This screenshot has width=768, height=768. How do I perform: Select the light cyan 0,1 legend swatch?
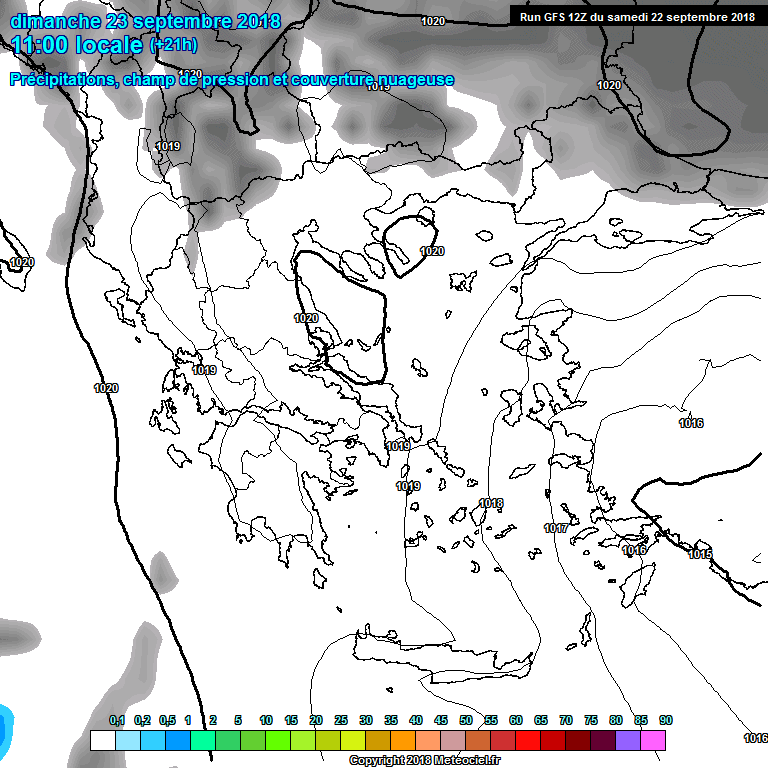tap(128, 740)
